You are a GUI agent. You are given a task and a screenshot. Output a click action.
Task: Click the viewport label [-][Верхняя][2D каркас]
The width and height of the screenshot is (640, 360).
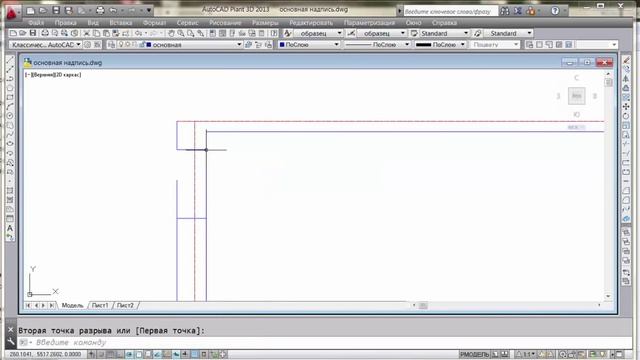point(53,75)
